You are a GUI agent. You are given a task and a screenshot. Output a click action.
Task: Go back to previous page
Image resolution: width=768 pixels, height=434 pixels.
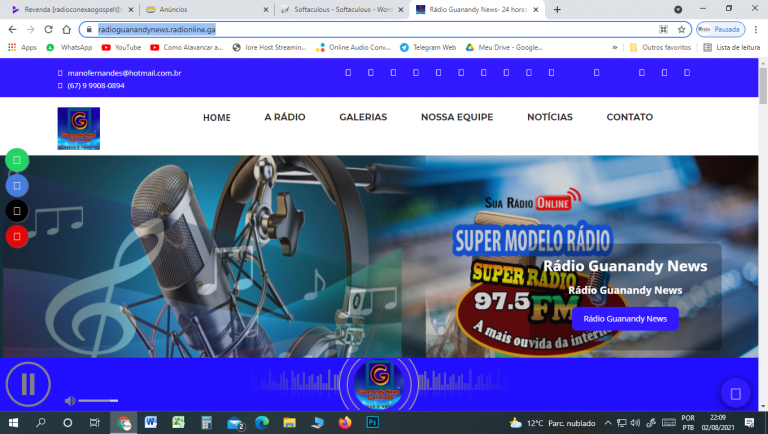coord(12,29)
